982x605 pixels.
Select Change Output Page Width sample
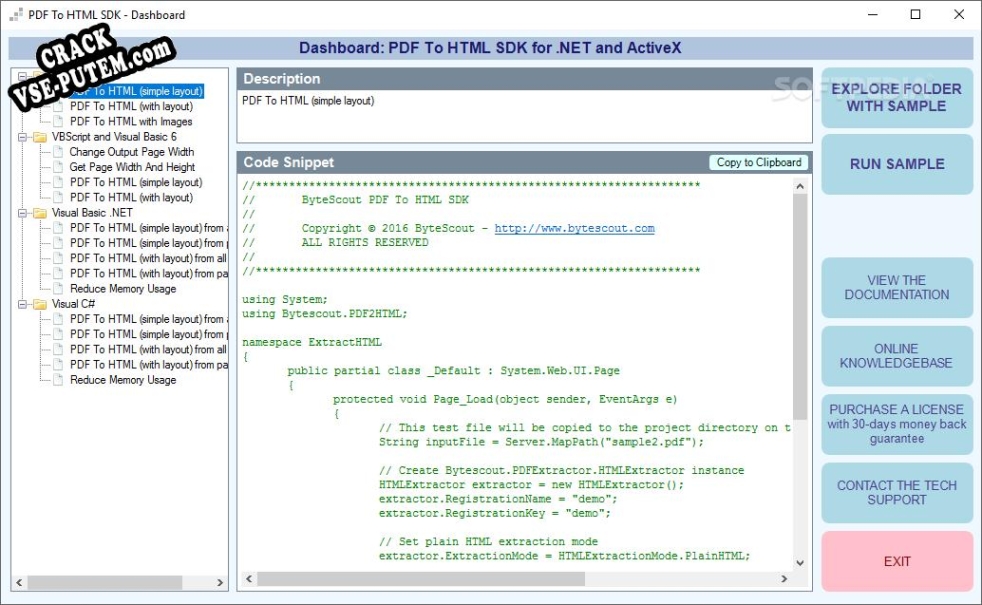[x=132, y=152]
